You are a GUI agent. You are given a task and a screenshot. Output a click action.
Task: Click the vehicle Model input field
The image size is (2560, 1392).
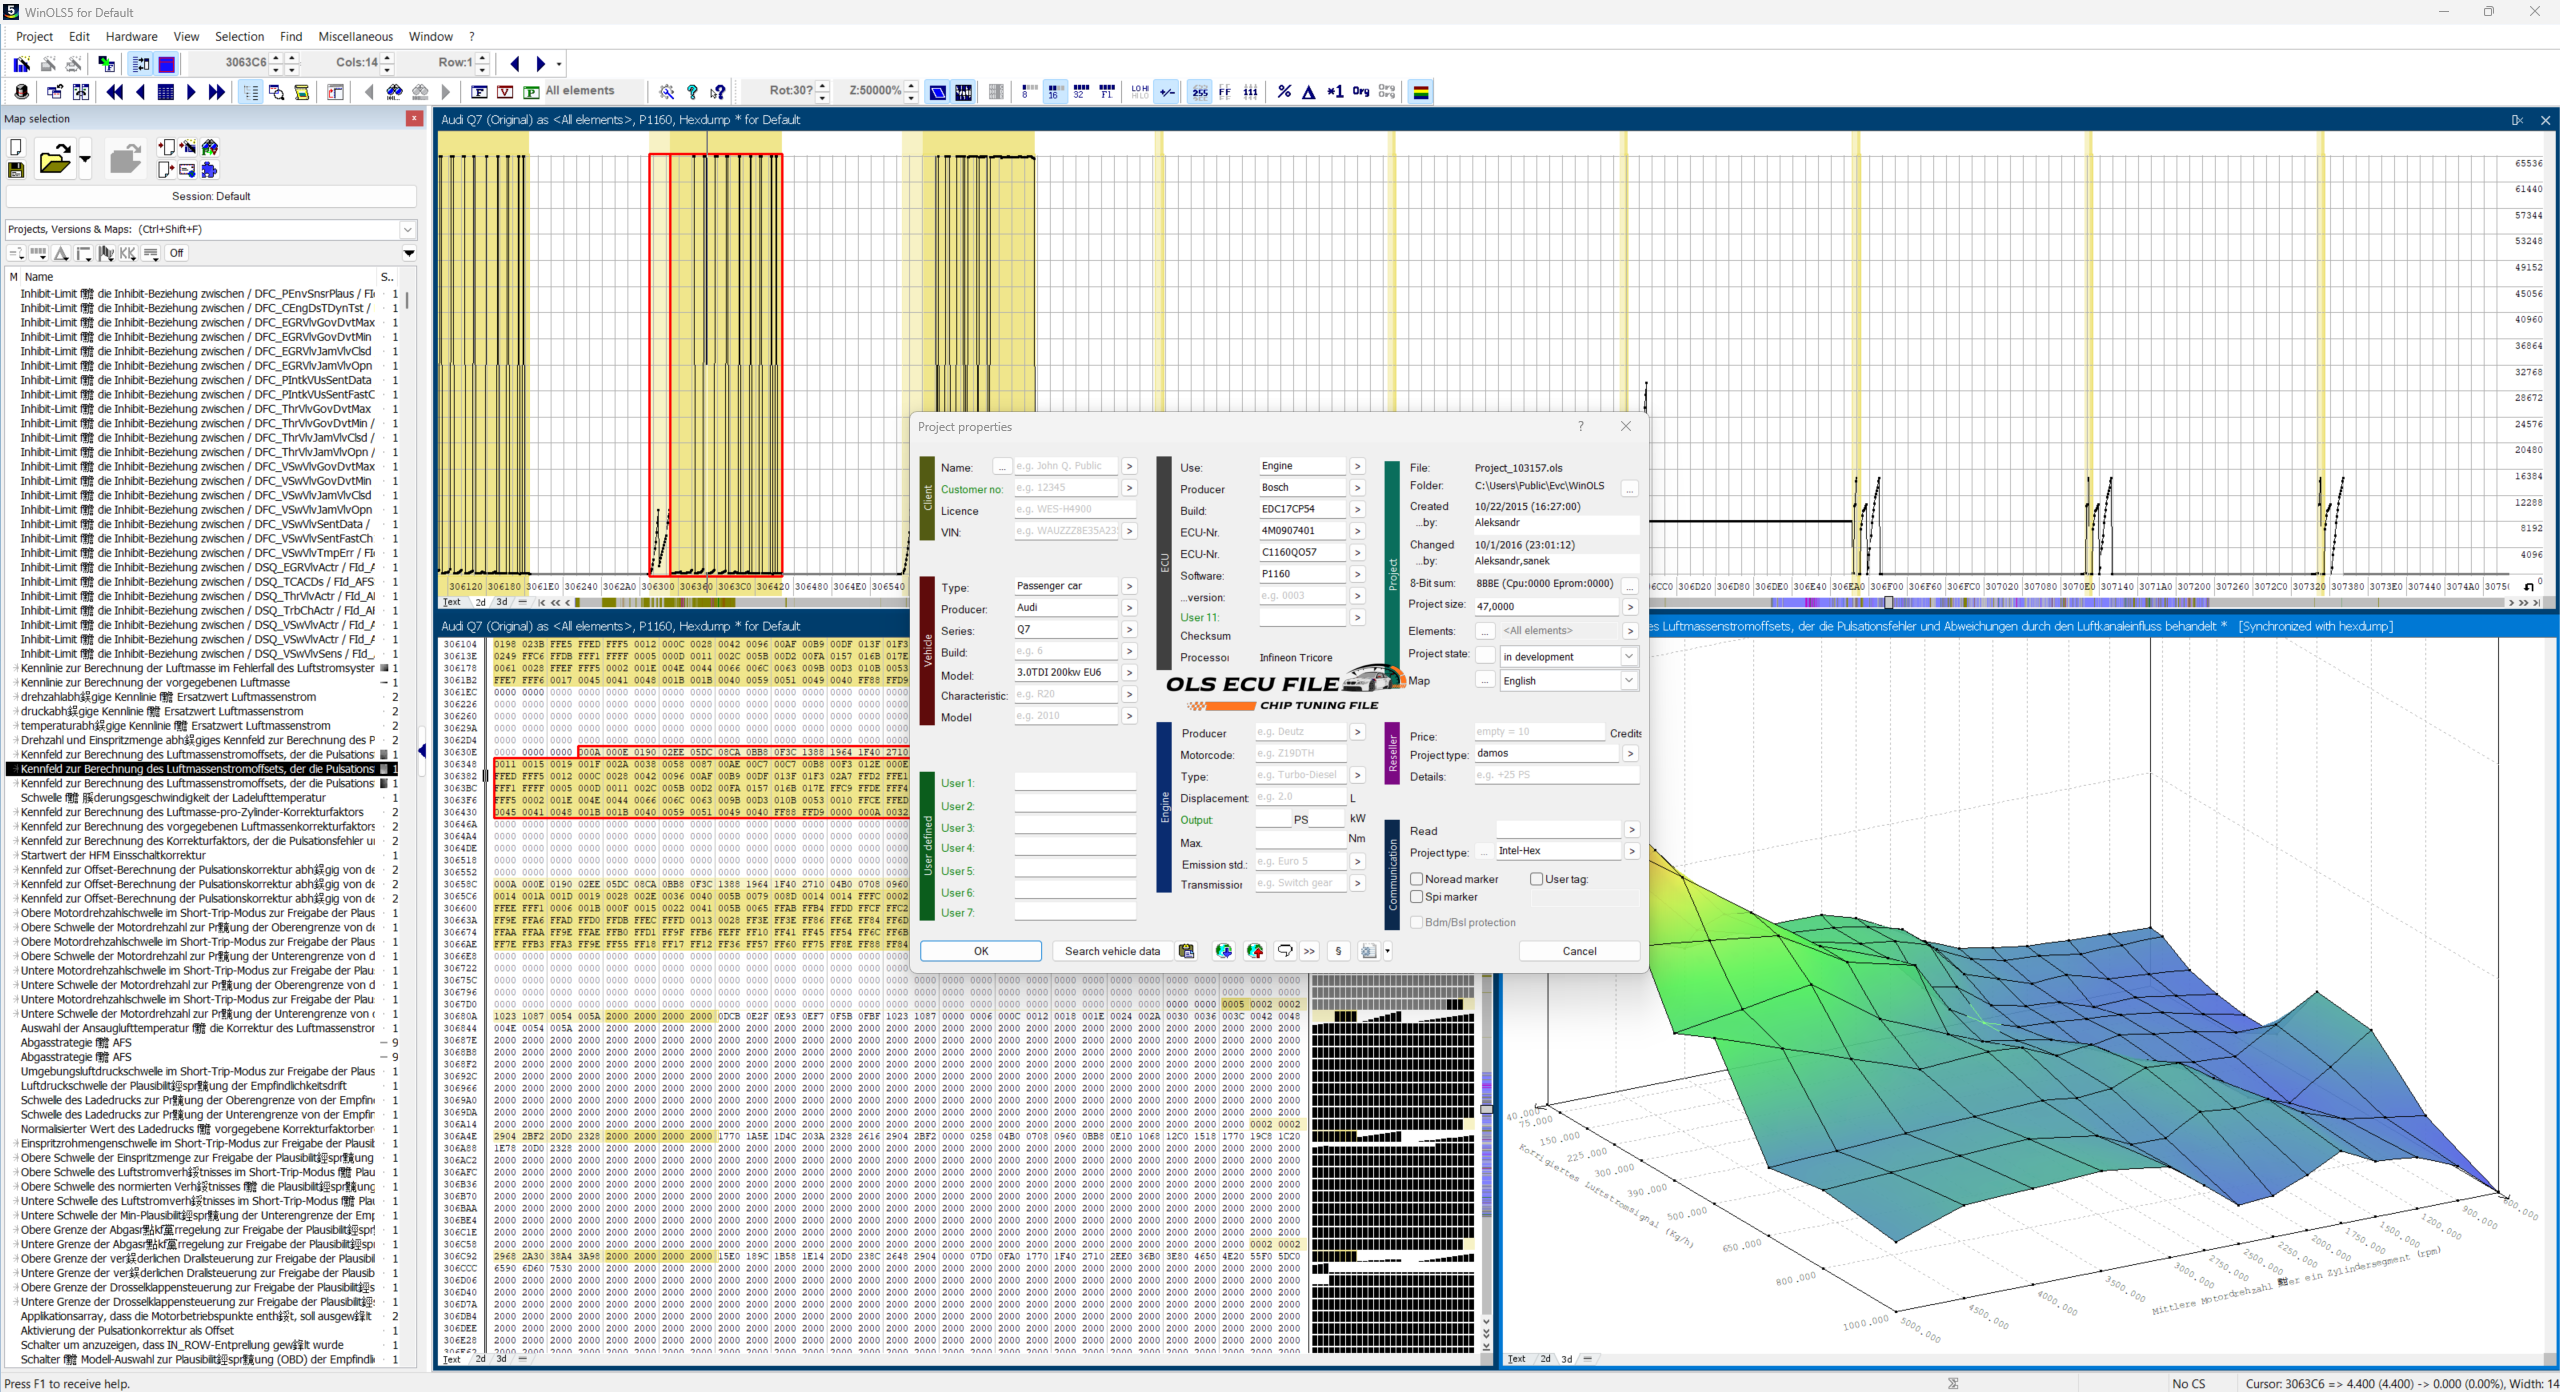[x=1066, y=672]
